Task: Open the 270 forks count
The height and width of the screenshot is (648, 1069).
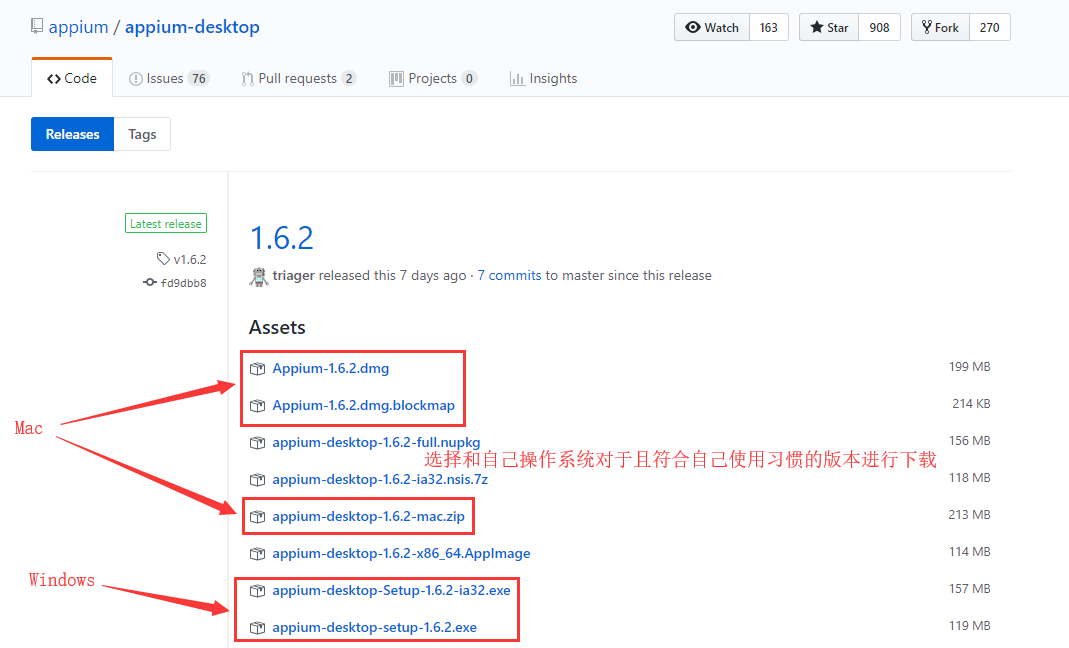Action: (x=990, y=27)
